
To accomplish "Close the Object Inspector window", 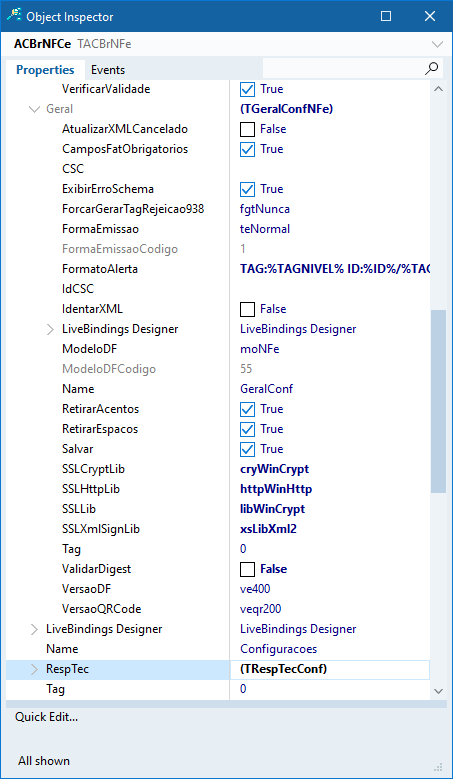I will (x=430, y=16).
